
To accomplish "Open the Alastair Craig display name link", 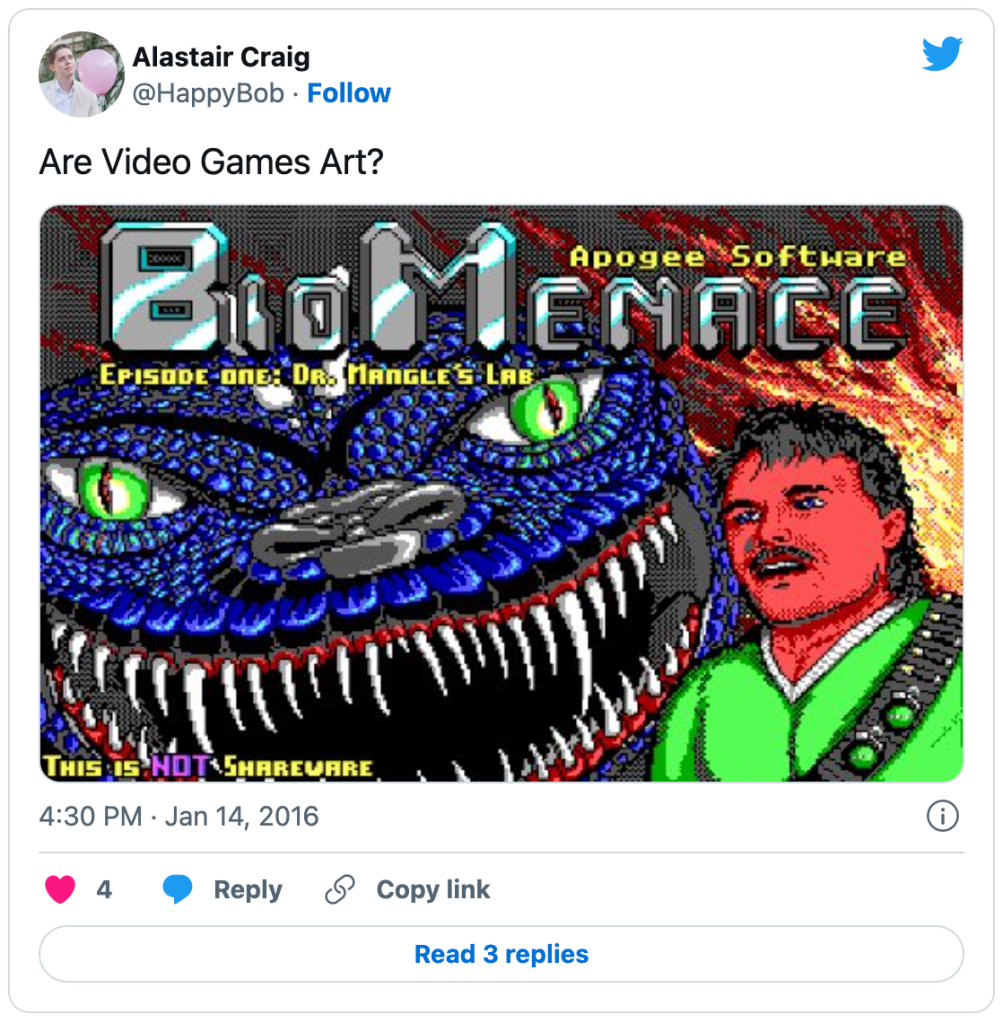I will 221,57.
